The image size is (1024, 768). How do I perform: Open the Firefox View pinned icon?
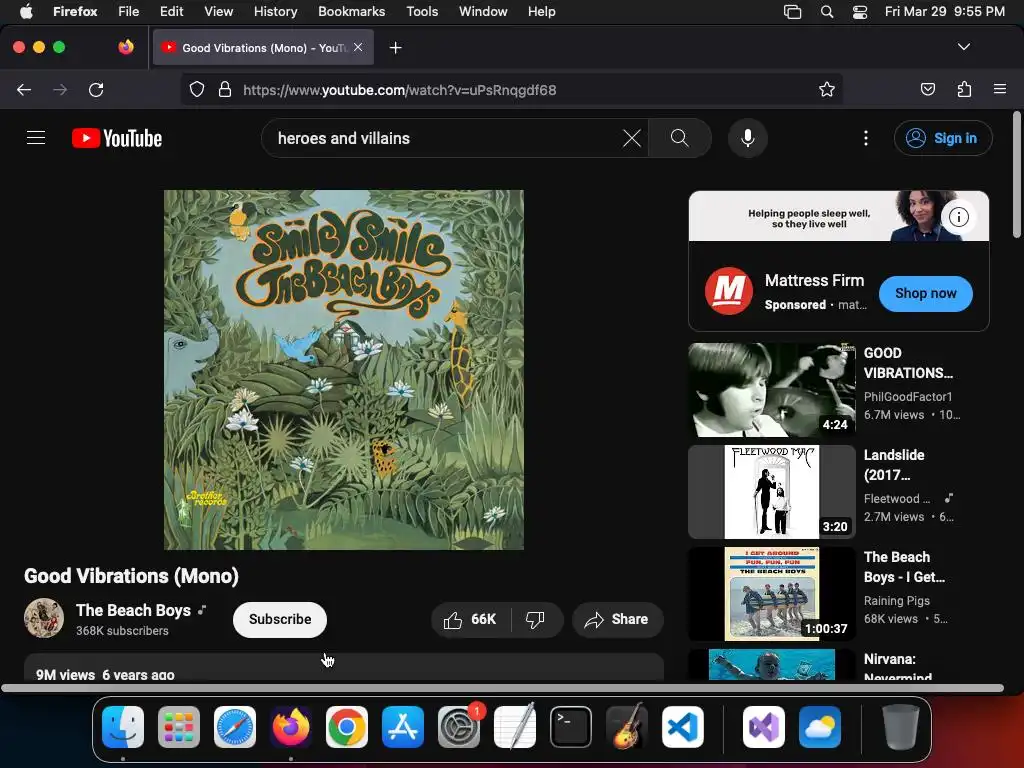126,47
